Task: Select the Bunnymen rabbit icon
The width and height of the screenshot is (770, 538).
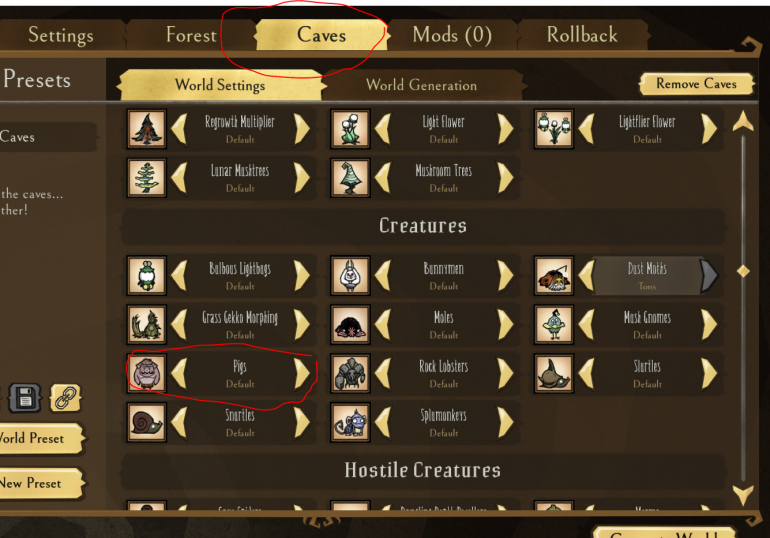Action: click(x=350, y=275)
